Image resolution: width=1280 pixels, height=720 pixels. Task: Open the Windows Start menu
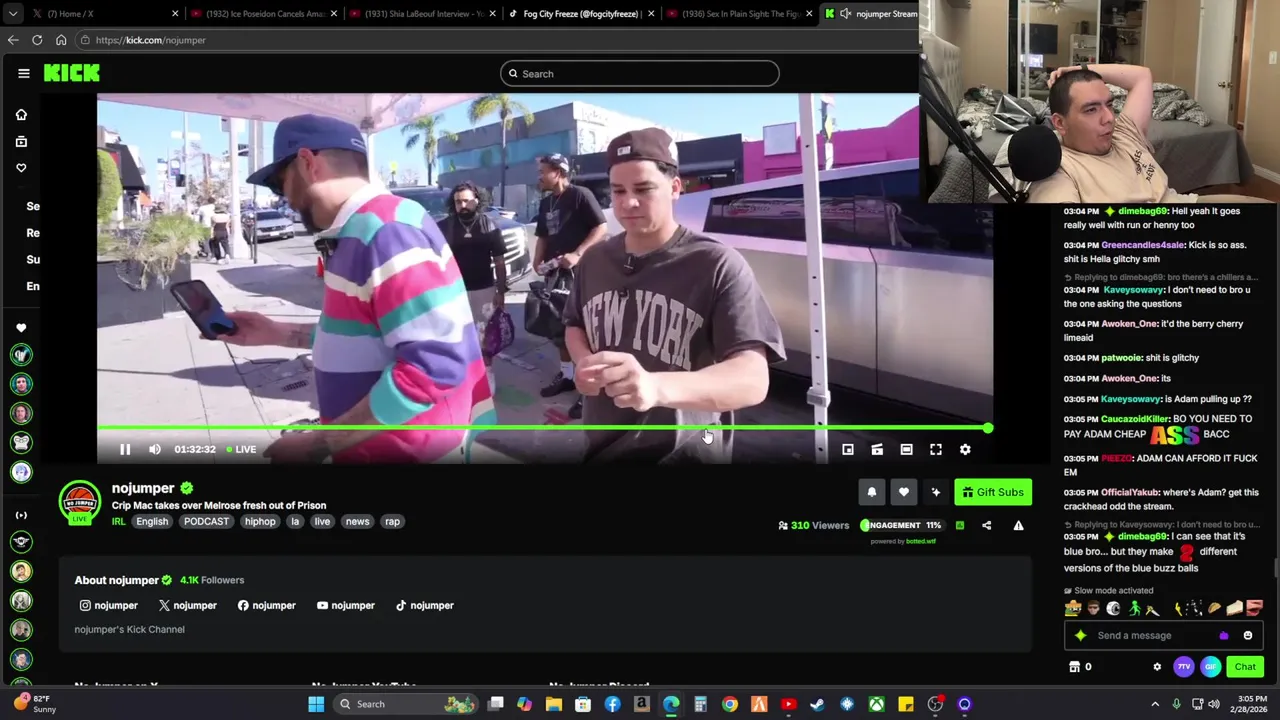(316, 704)
